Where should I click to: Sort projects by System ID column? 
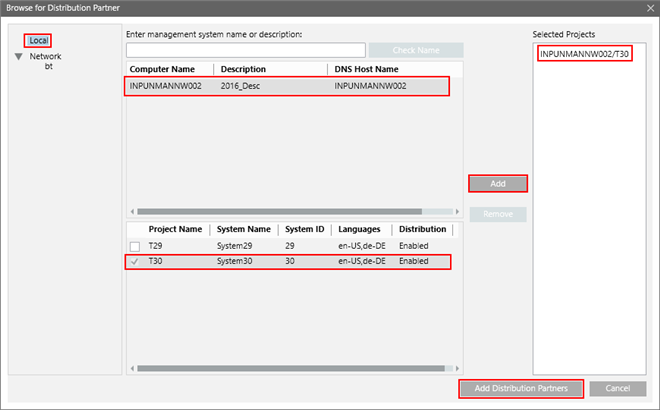pyautogui.click(x=304, y=229)
